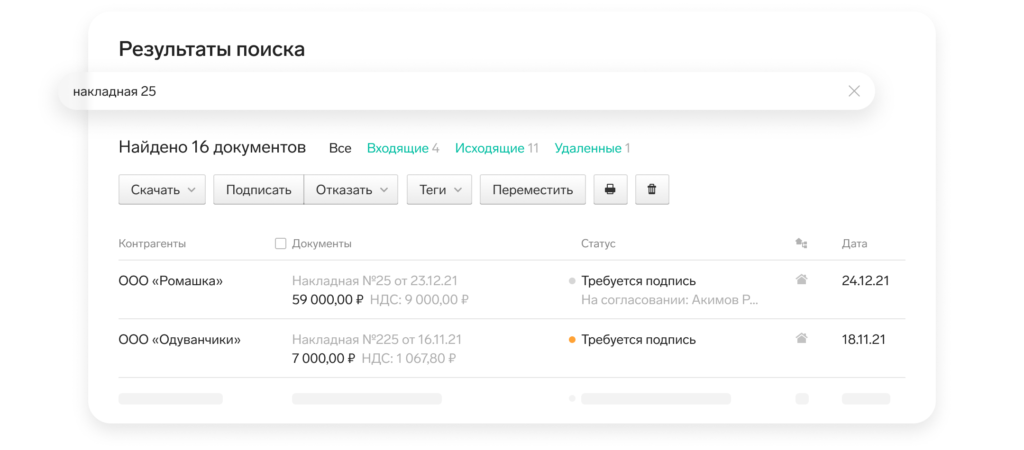Switch to the Входящие filter tab

402,148
